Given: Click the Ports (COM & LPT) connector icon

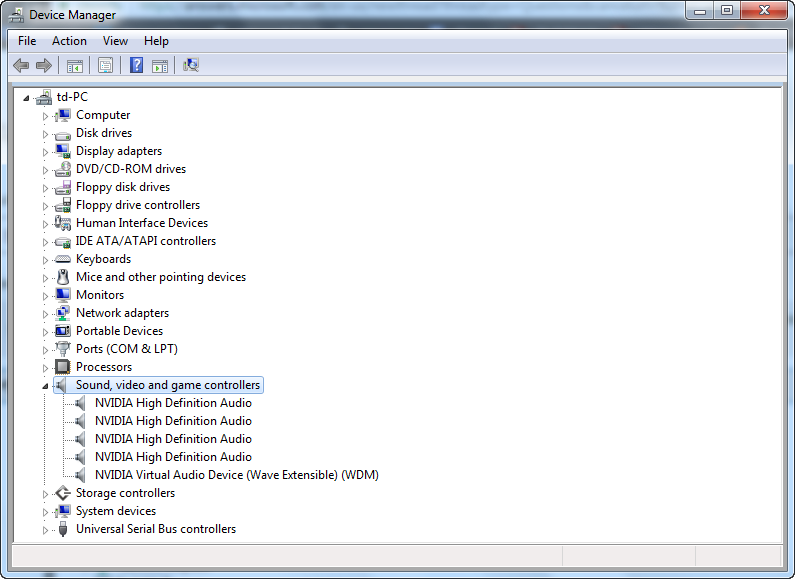Looking at the screenshot, I should click(x=63, y=349).
